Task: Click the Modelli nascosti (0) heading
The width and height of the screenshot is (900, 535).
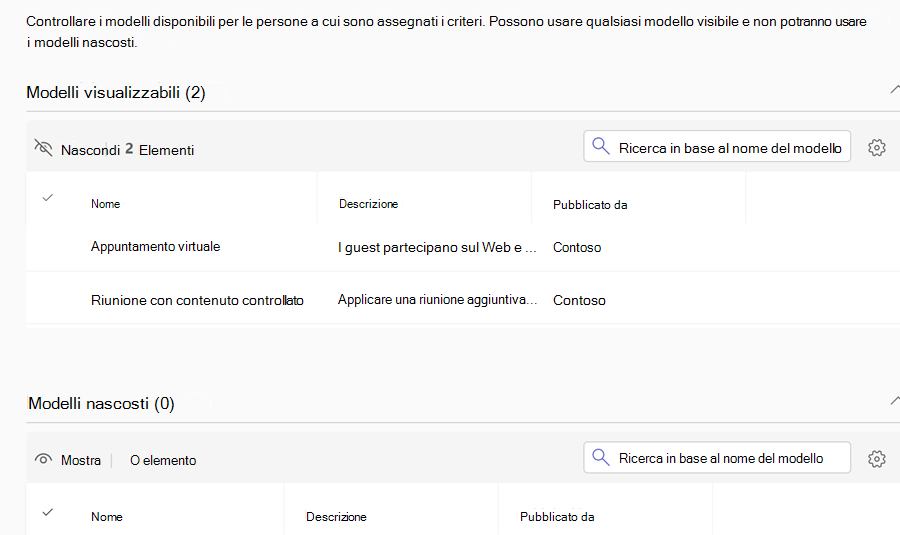Action: (101, 404)
